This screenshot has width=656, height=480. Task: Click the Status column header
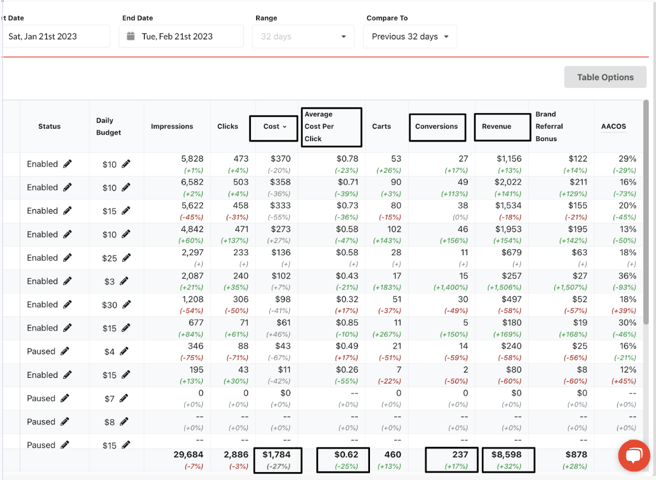coord(49,126)
